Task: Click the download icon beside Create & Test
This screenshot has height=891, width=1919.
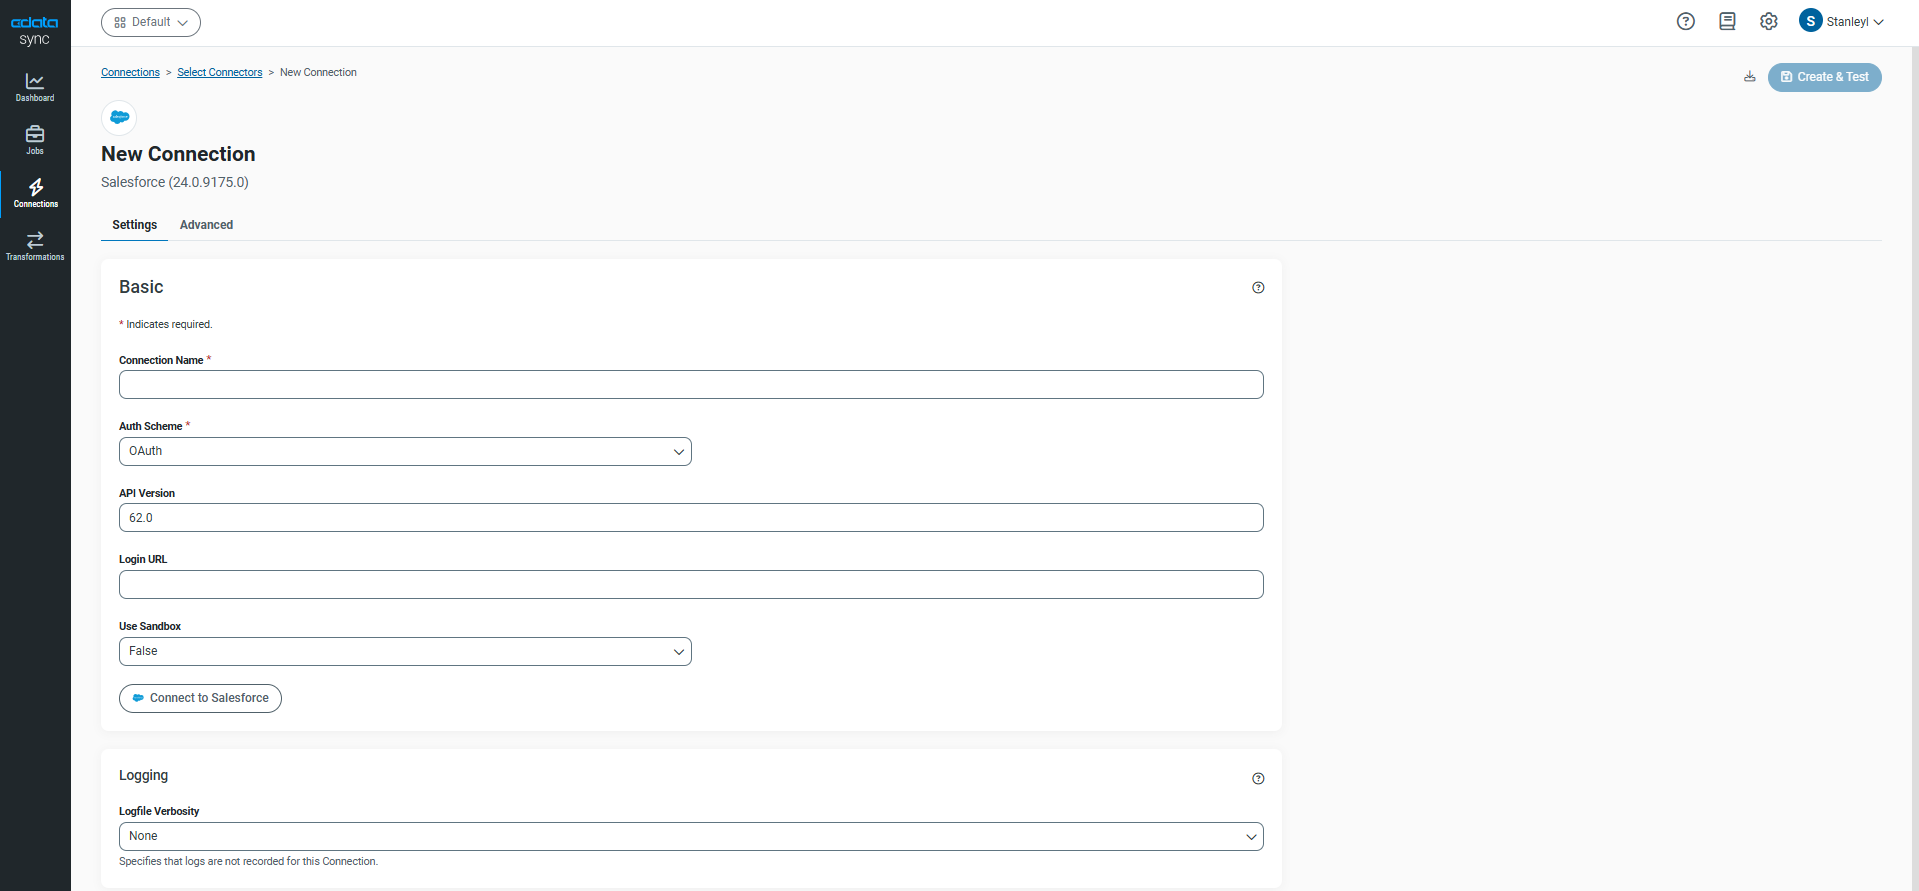Action: pos(1750,77)
